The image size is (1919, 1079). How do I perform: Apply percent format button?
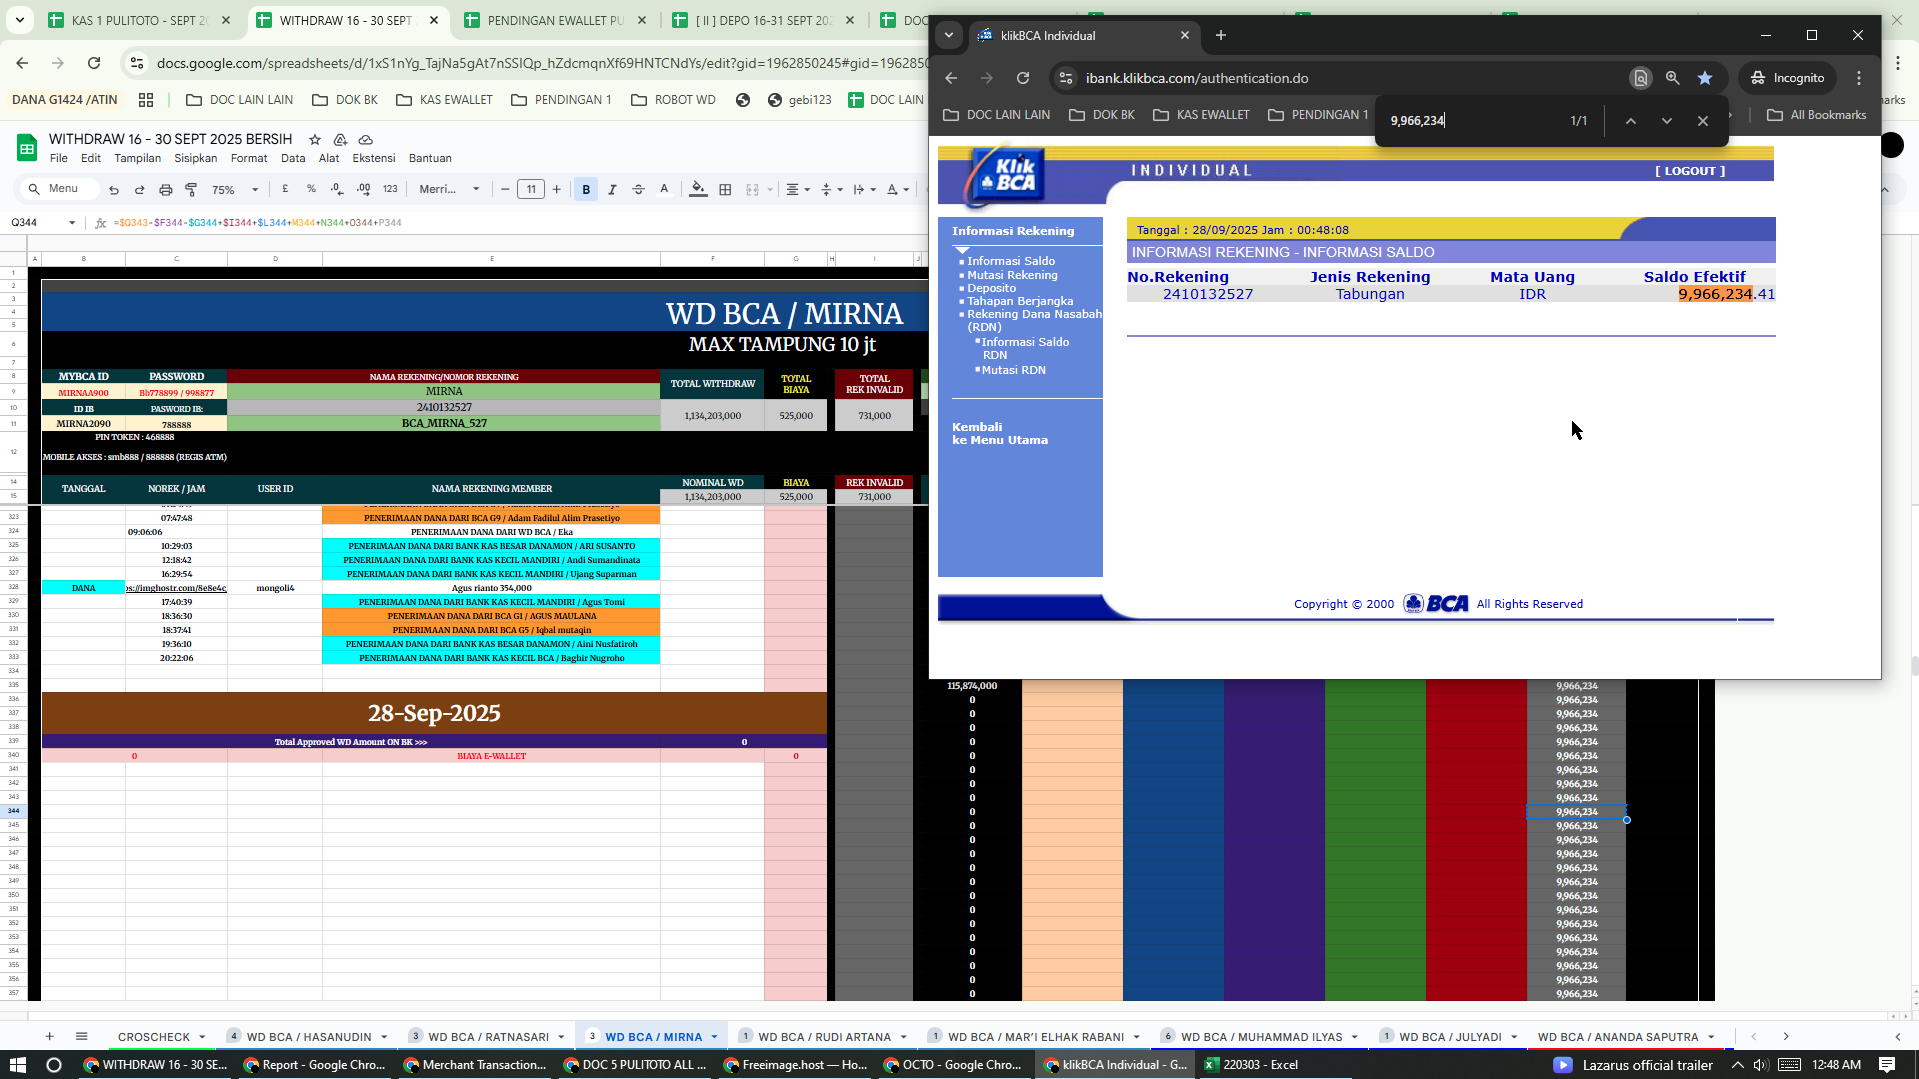(311, 189)
